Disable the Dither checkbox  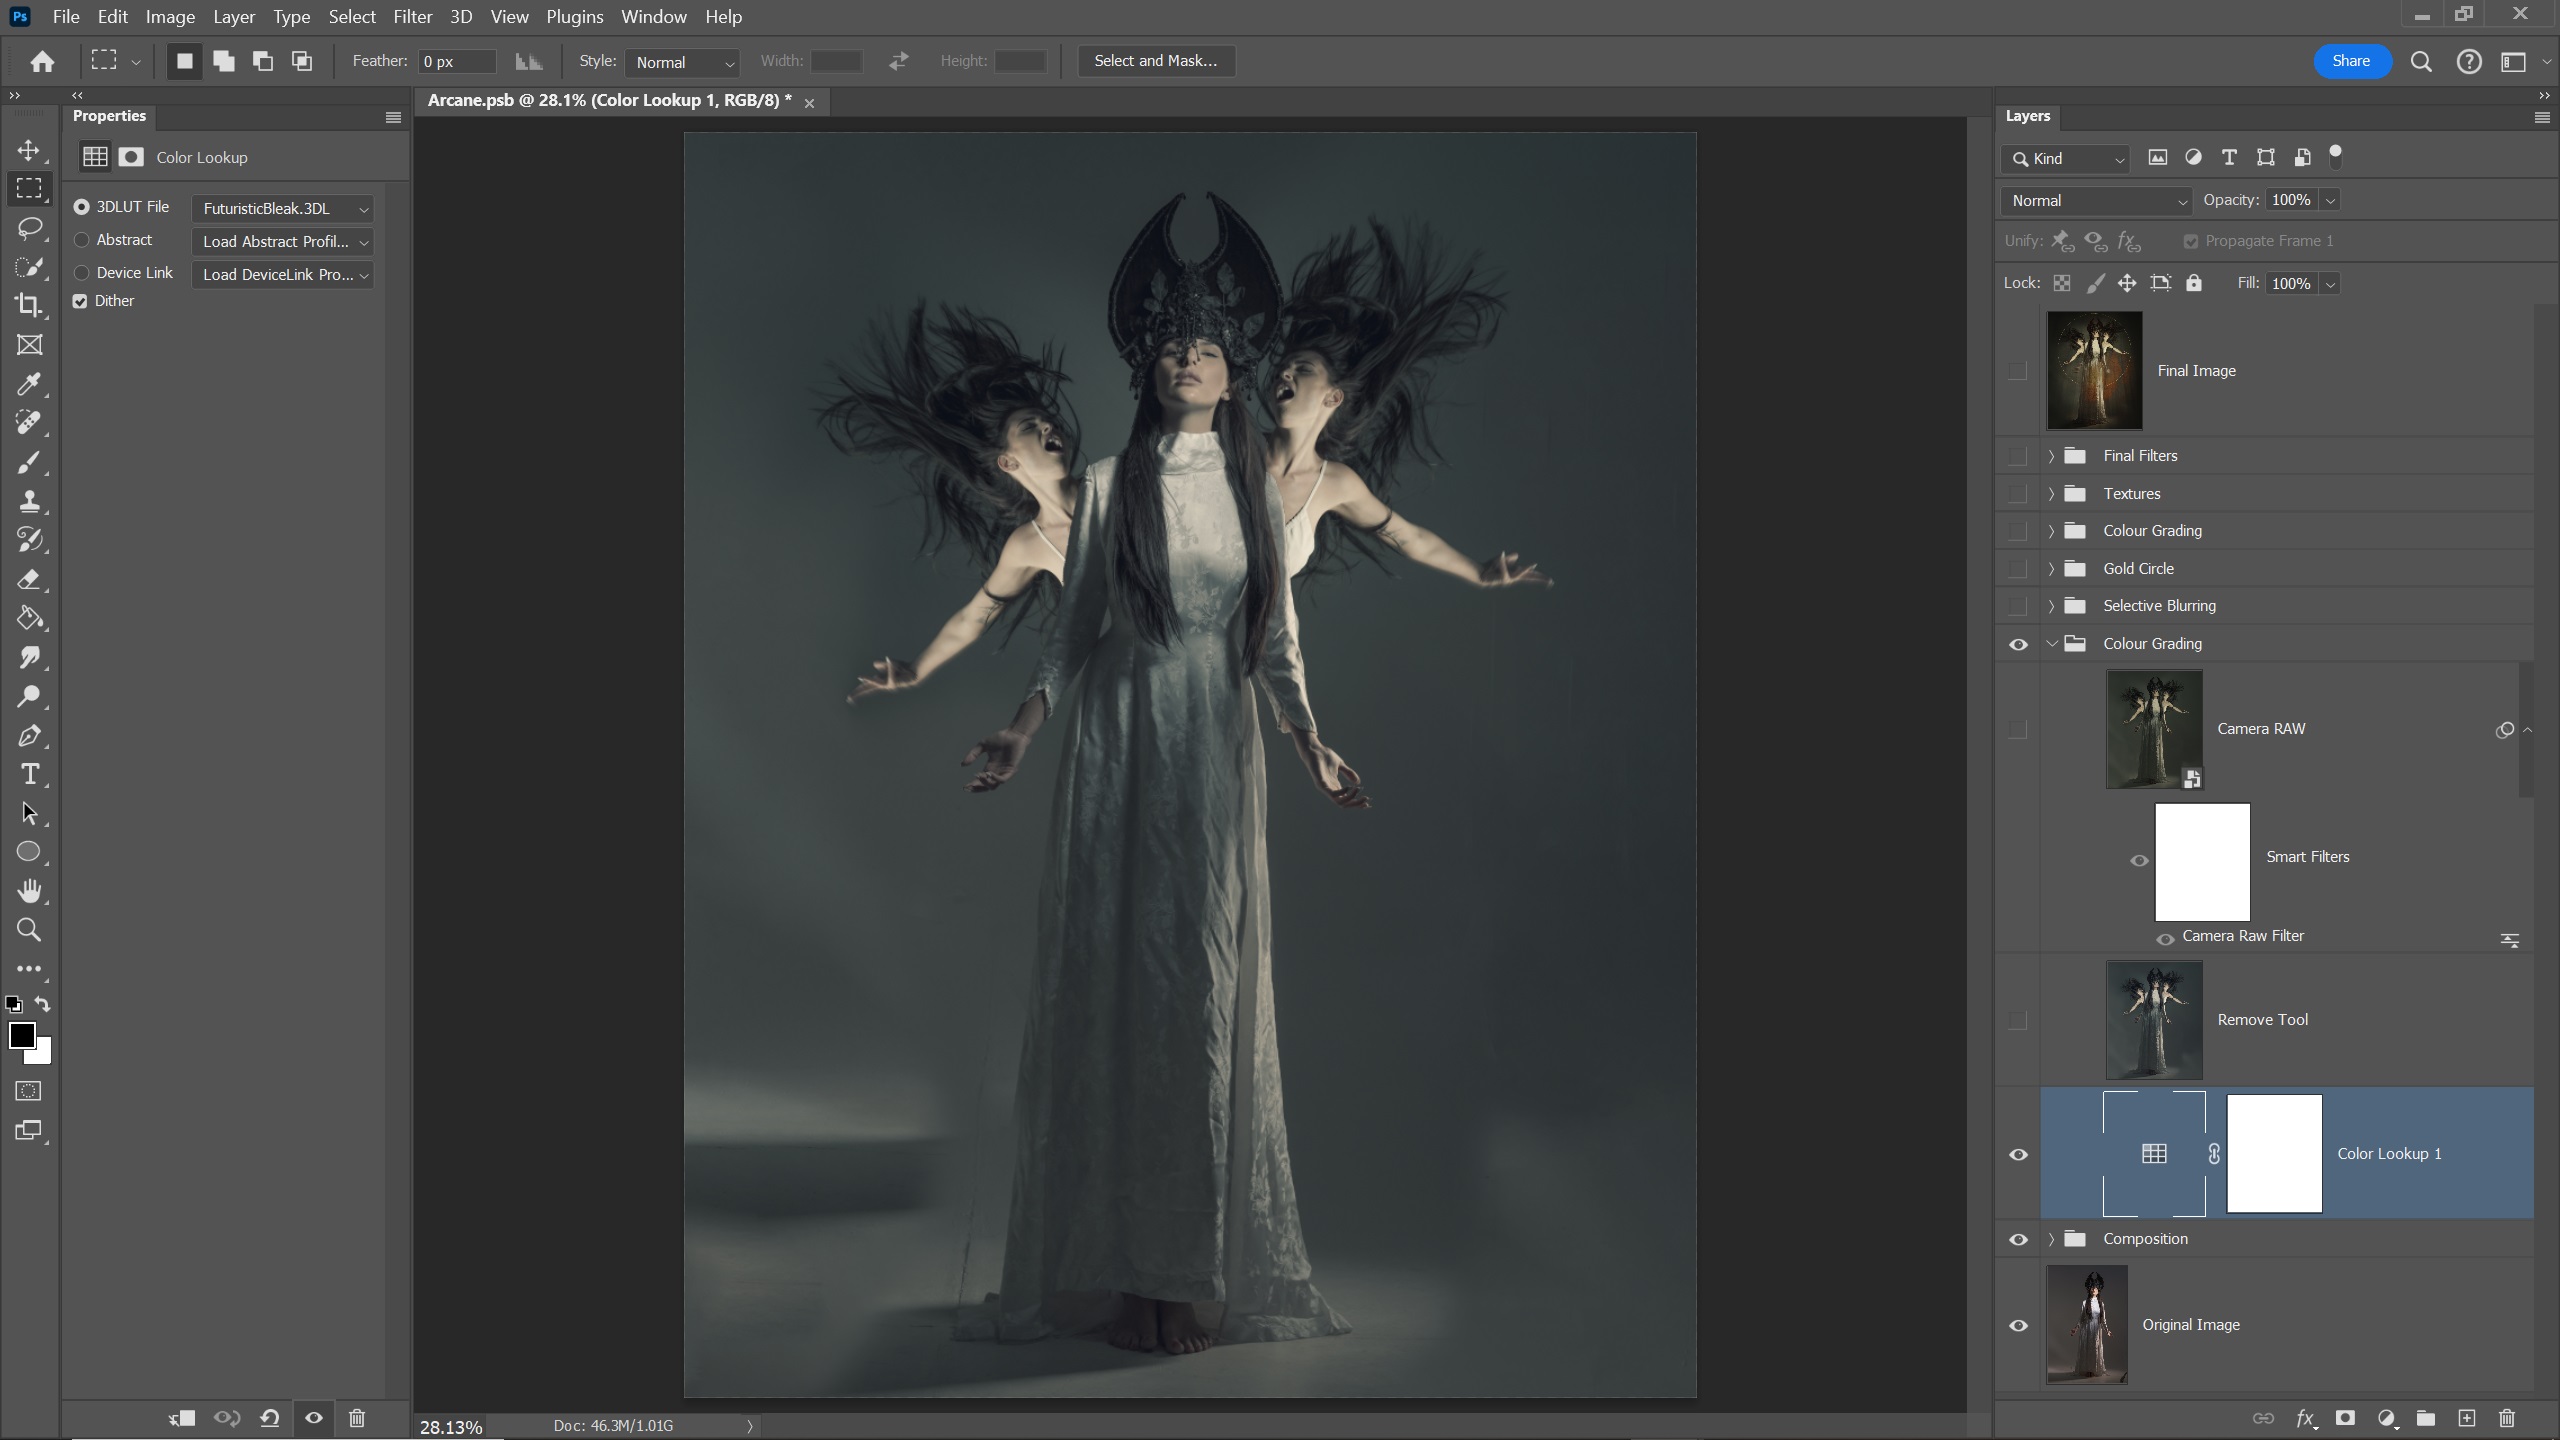point(81,301)
